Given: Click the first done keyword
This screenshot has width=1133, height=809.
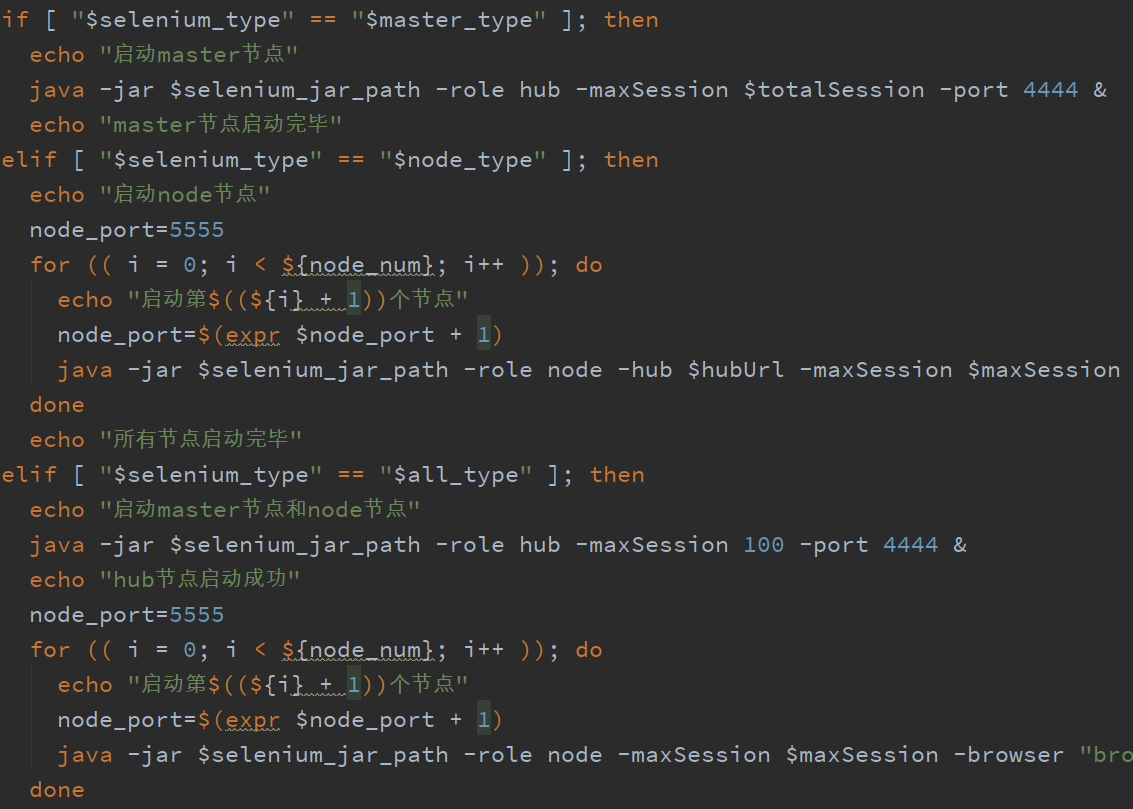Looking at the screenshot, I should click(x=57, y=404).
